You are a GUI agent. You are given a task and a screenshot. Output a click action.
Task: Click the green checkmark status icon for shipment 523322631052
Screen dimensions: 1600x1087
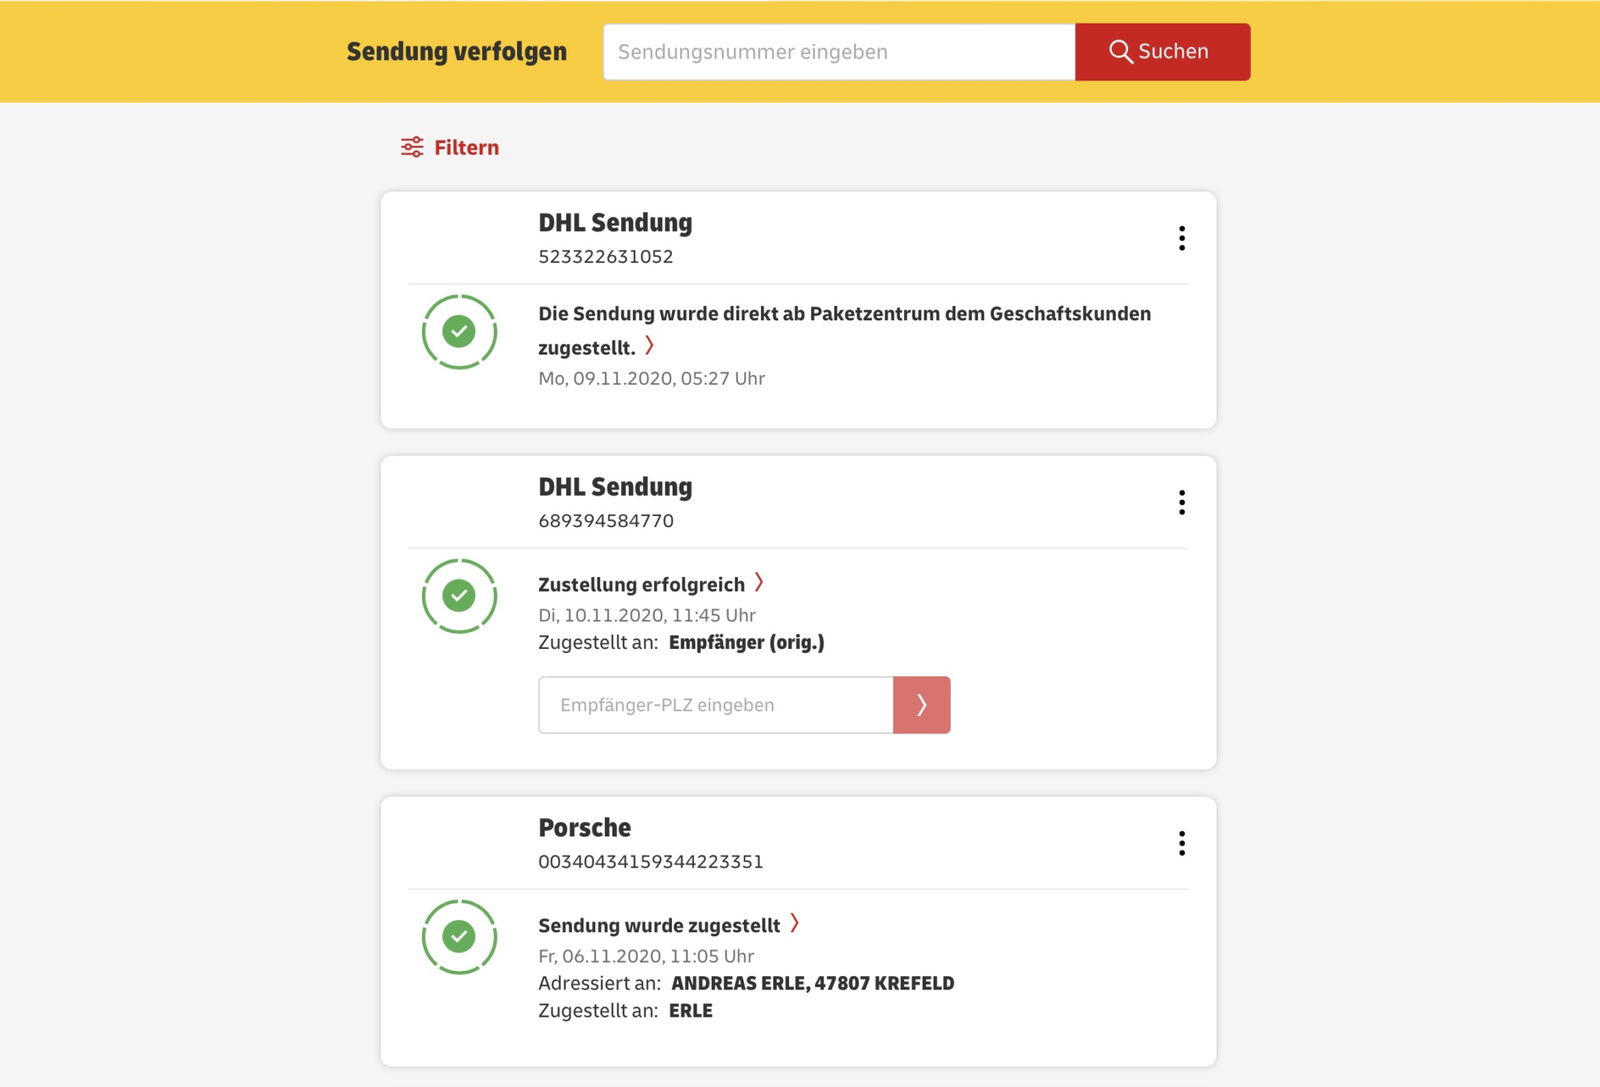[x=459, y=332]
